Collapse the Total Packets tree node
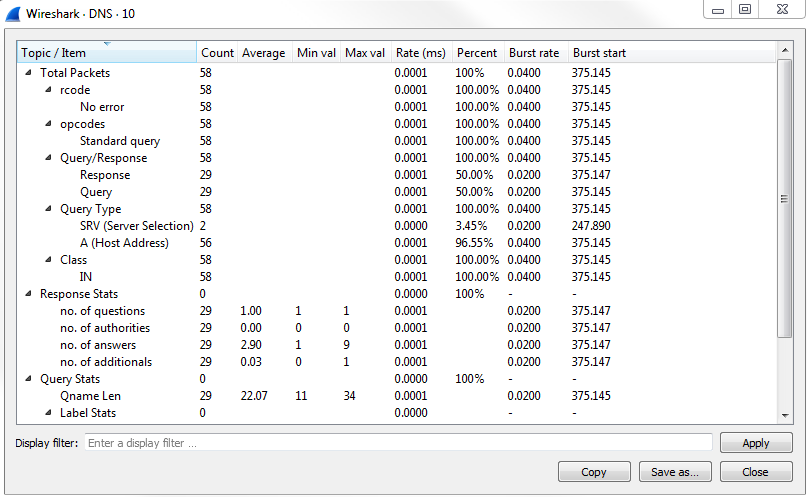807x497 pixels. tap(28, 73)
